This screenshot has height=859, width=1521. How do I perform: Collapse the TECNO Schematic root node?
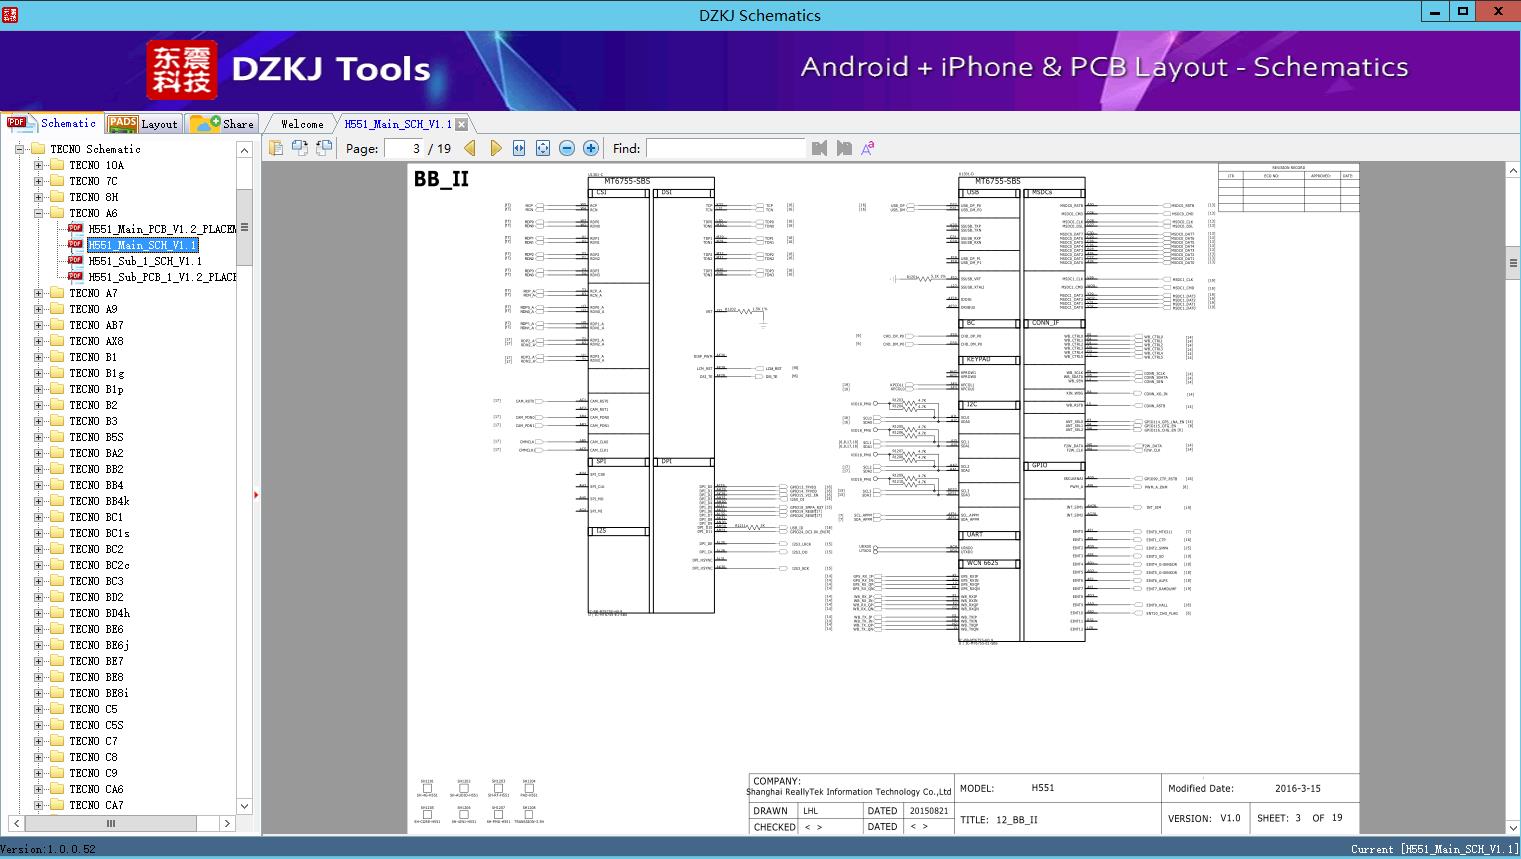(19, 149)
